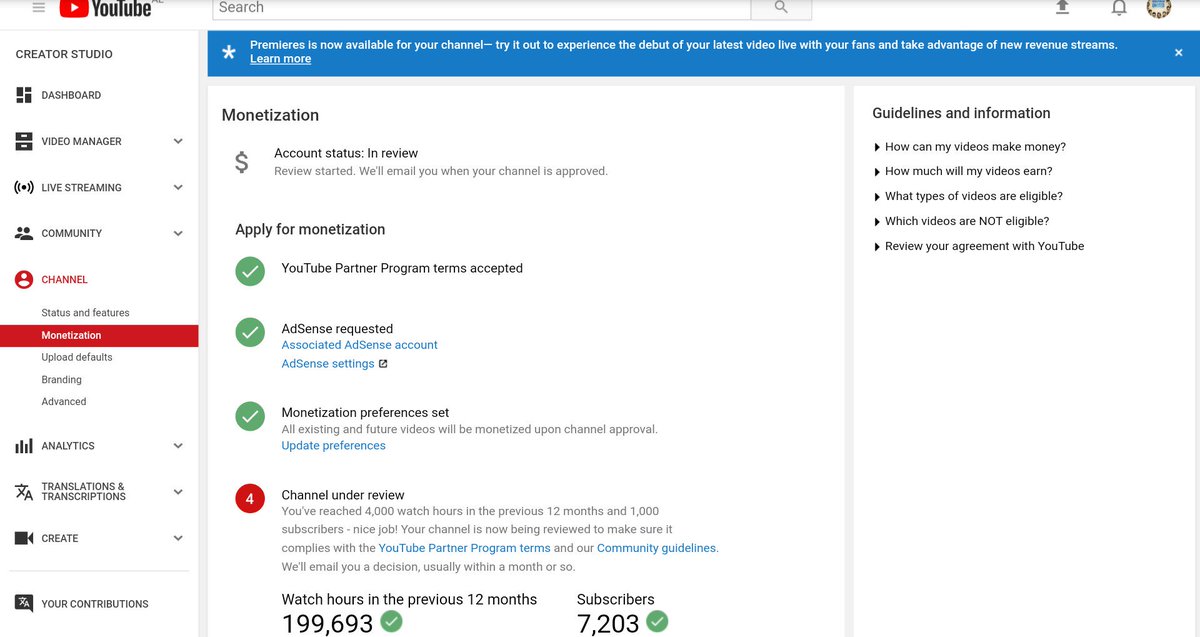Click the Analytics bar chart icon

(x=24, y=446)
